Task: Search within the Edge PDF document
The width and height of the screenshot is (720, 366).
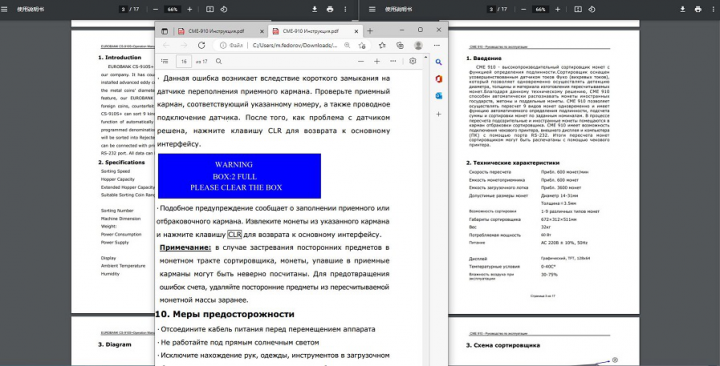Action: (219, 61)
